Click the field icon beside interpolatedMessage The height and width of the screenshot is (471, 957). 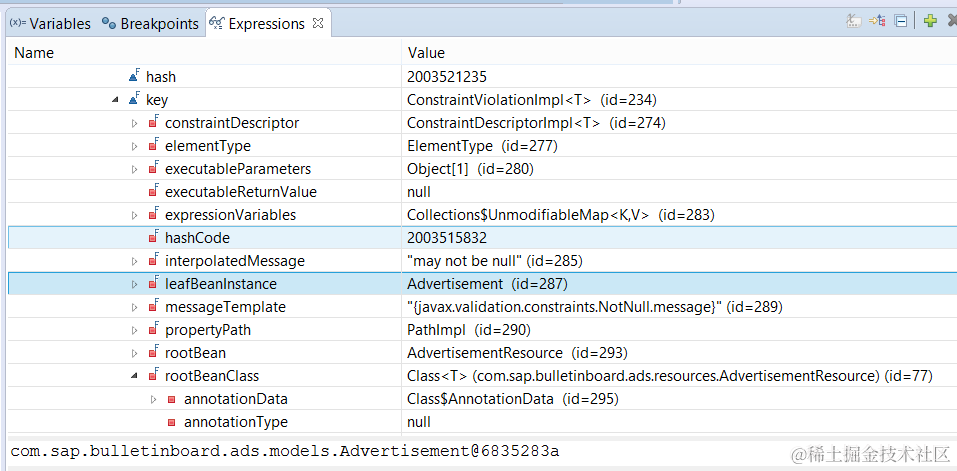pos(154,261)
